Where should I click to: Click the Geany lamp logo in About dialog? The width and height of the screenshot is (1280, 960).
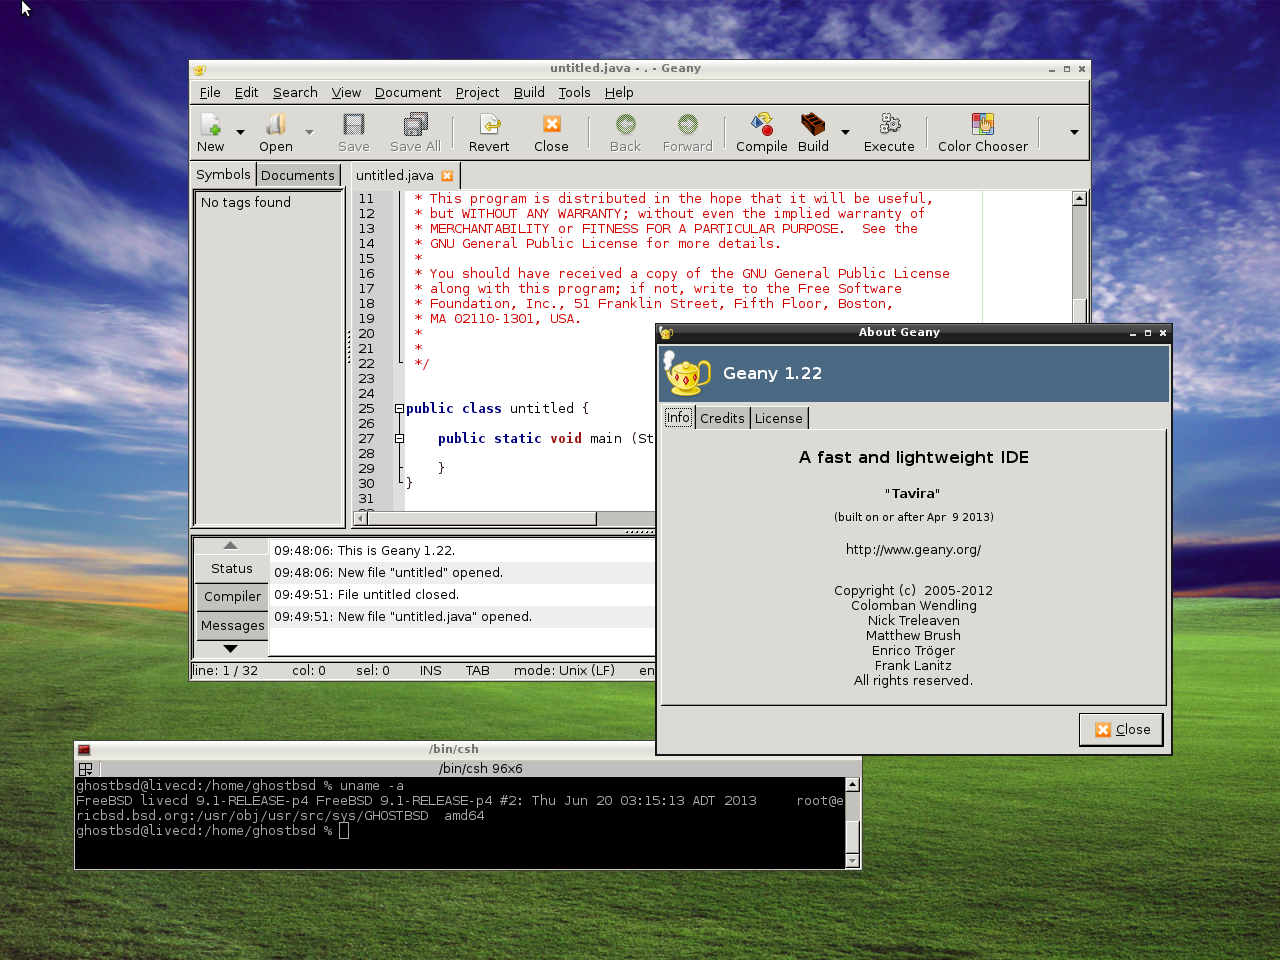[x=687, y=373]
